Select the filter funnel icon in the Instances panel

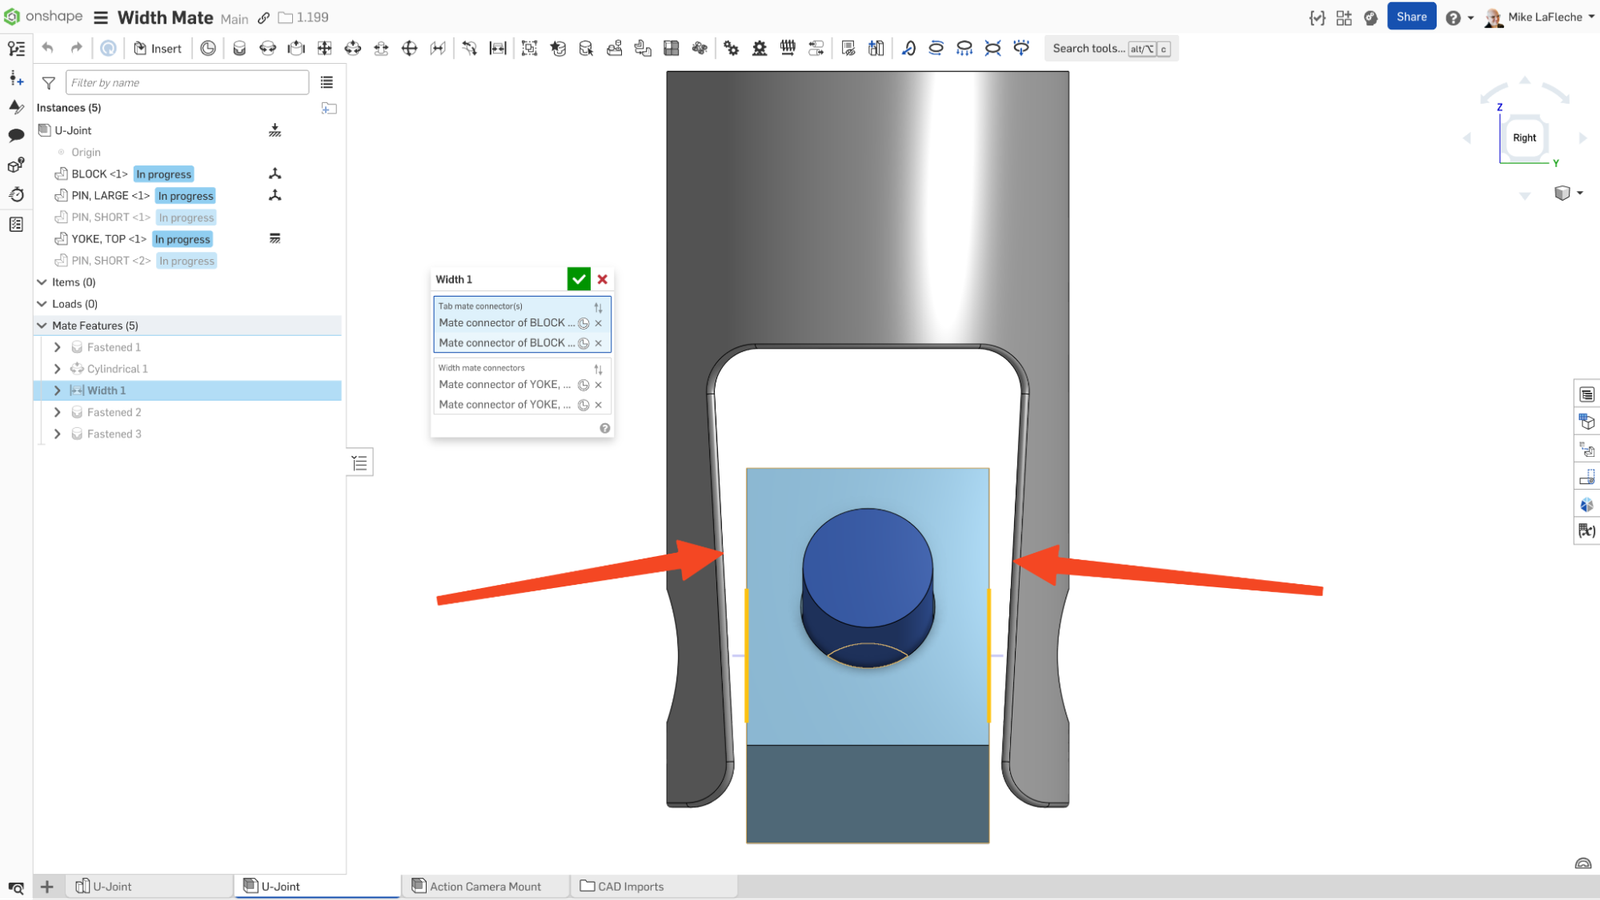(47, 82)
